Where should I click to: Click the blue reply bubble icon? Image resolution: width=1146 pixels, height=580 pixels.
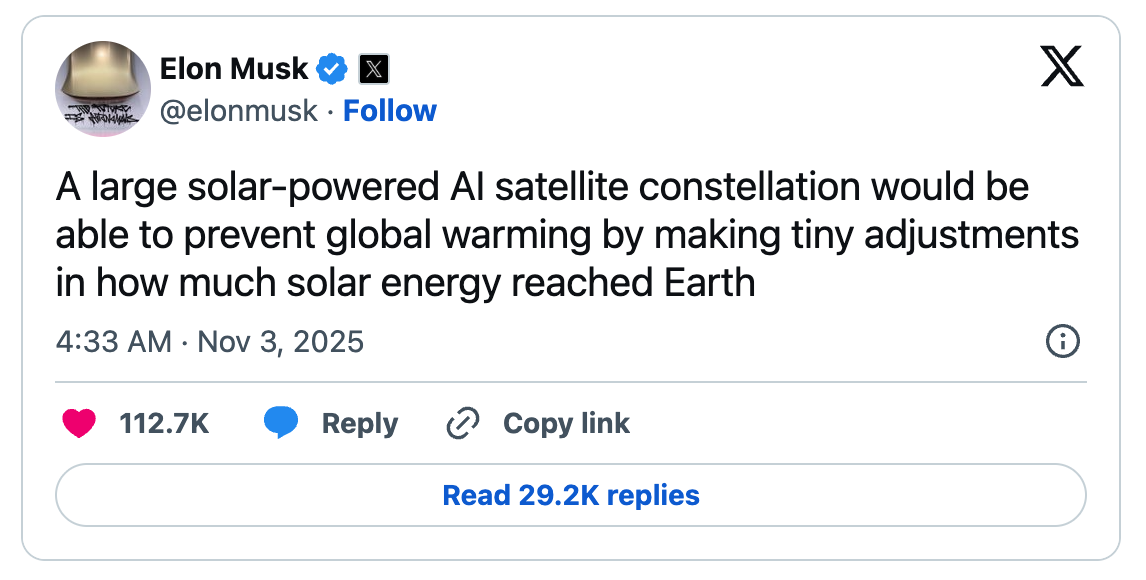pos(281,424)
